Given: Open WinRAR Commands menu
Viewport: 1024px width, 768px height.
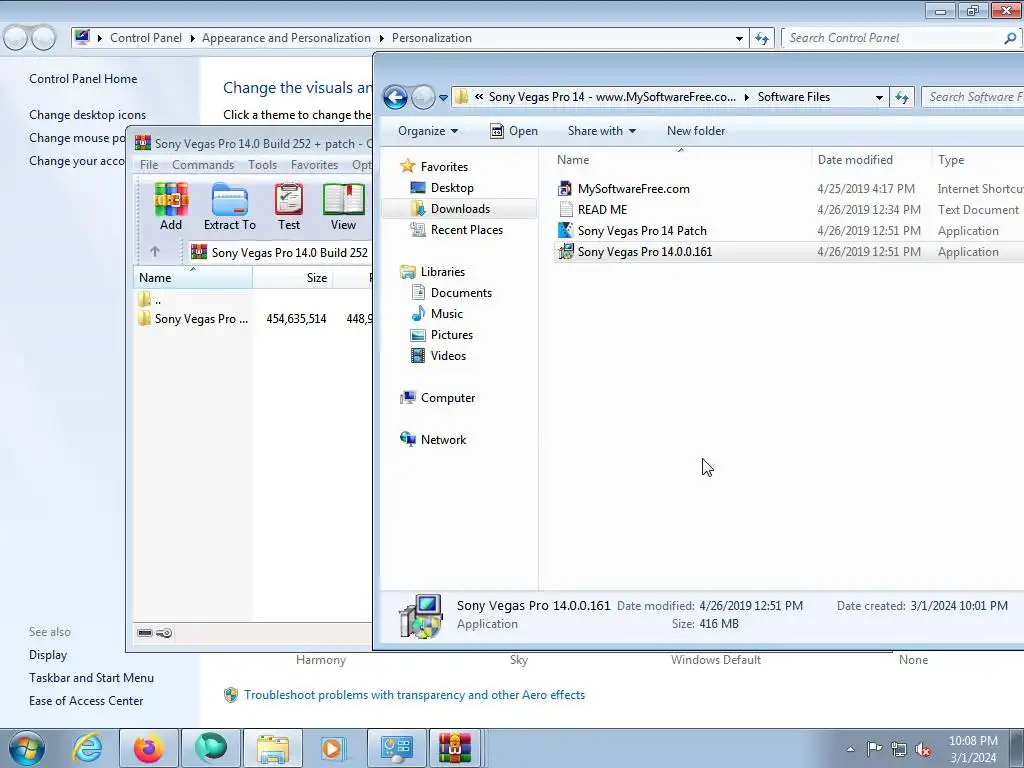Looking at the screenshot, I should (203, 165).
